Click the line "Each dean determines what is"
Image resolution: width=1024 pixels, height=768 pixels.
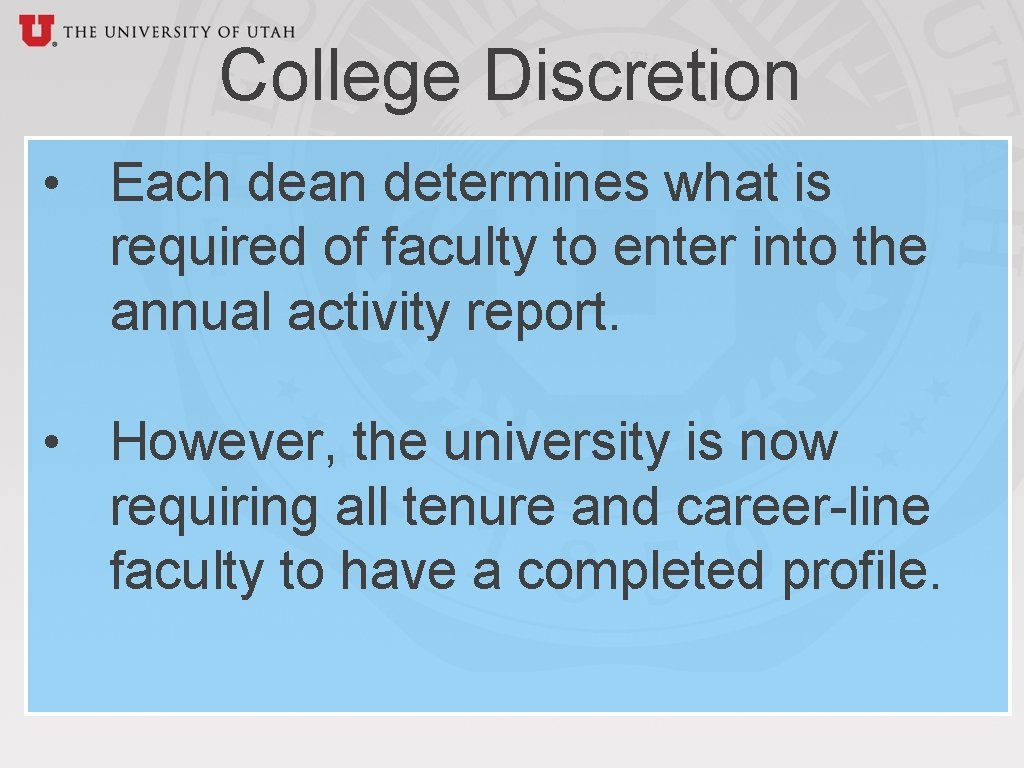point(470,184)
